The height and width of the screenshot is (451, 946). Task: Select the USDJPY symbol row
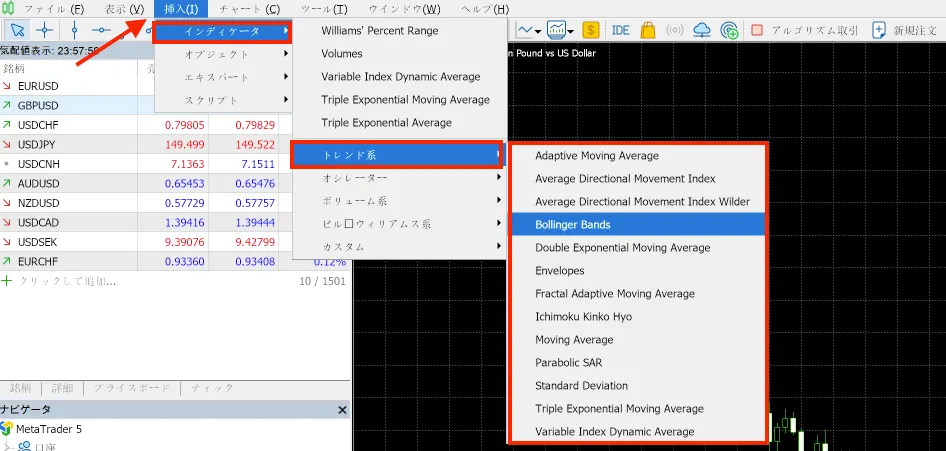tap(38, 144)
